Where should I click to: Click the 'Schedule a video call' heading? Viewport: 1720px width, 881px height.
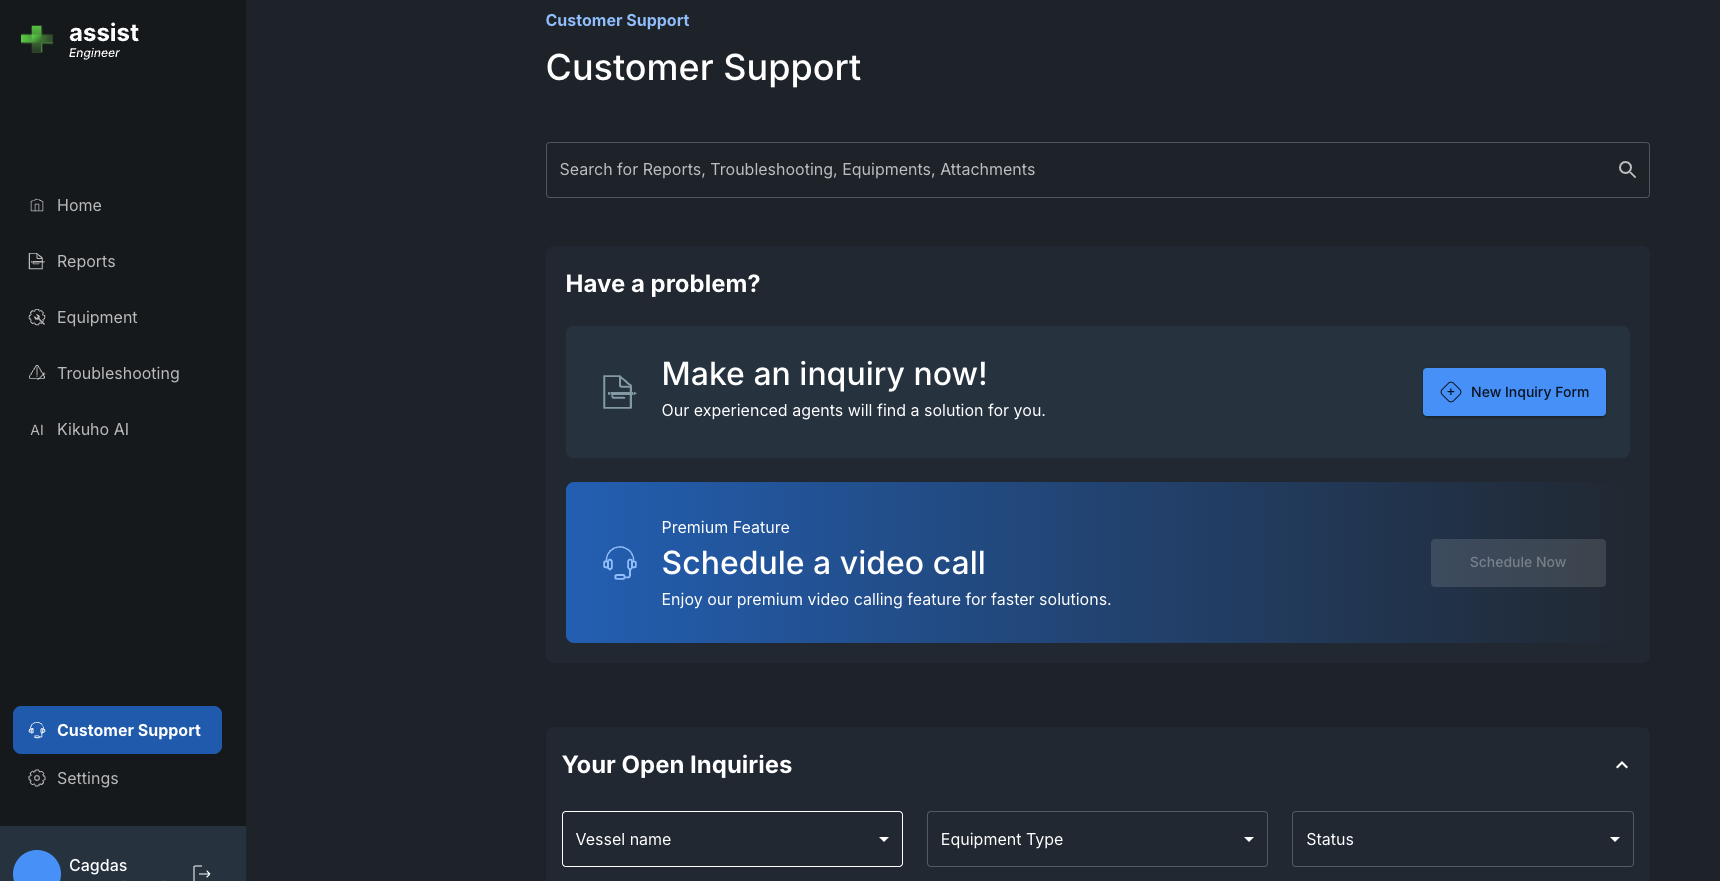pyautogui.click(x=823, y=563)
